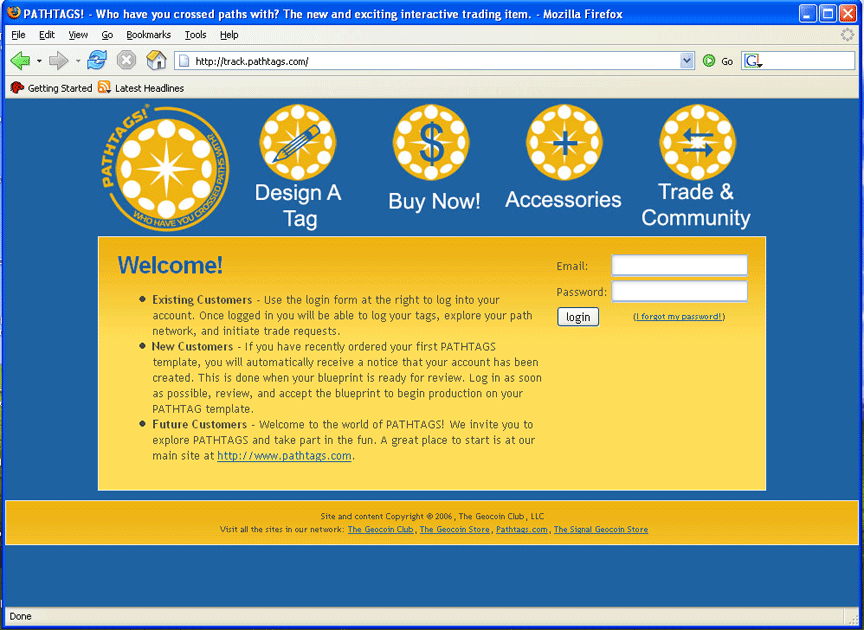Click the Buy Now dollar-sign icon
Screen dimensions: 864x630
pyautogui.click(x=431, y=142)
